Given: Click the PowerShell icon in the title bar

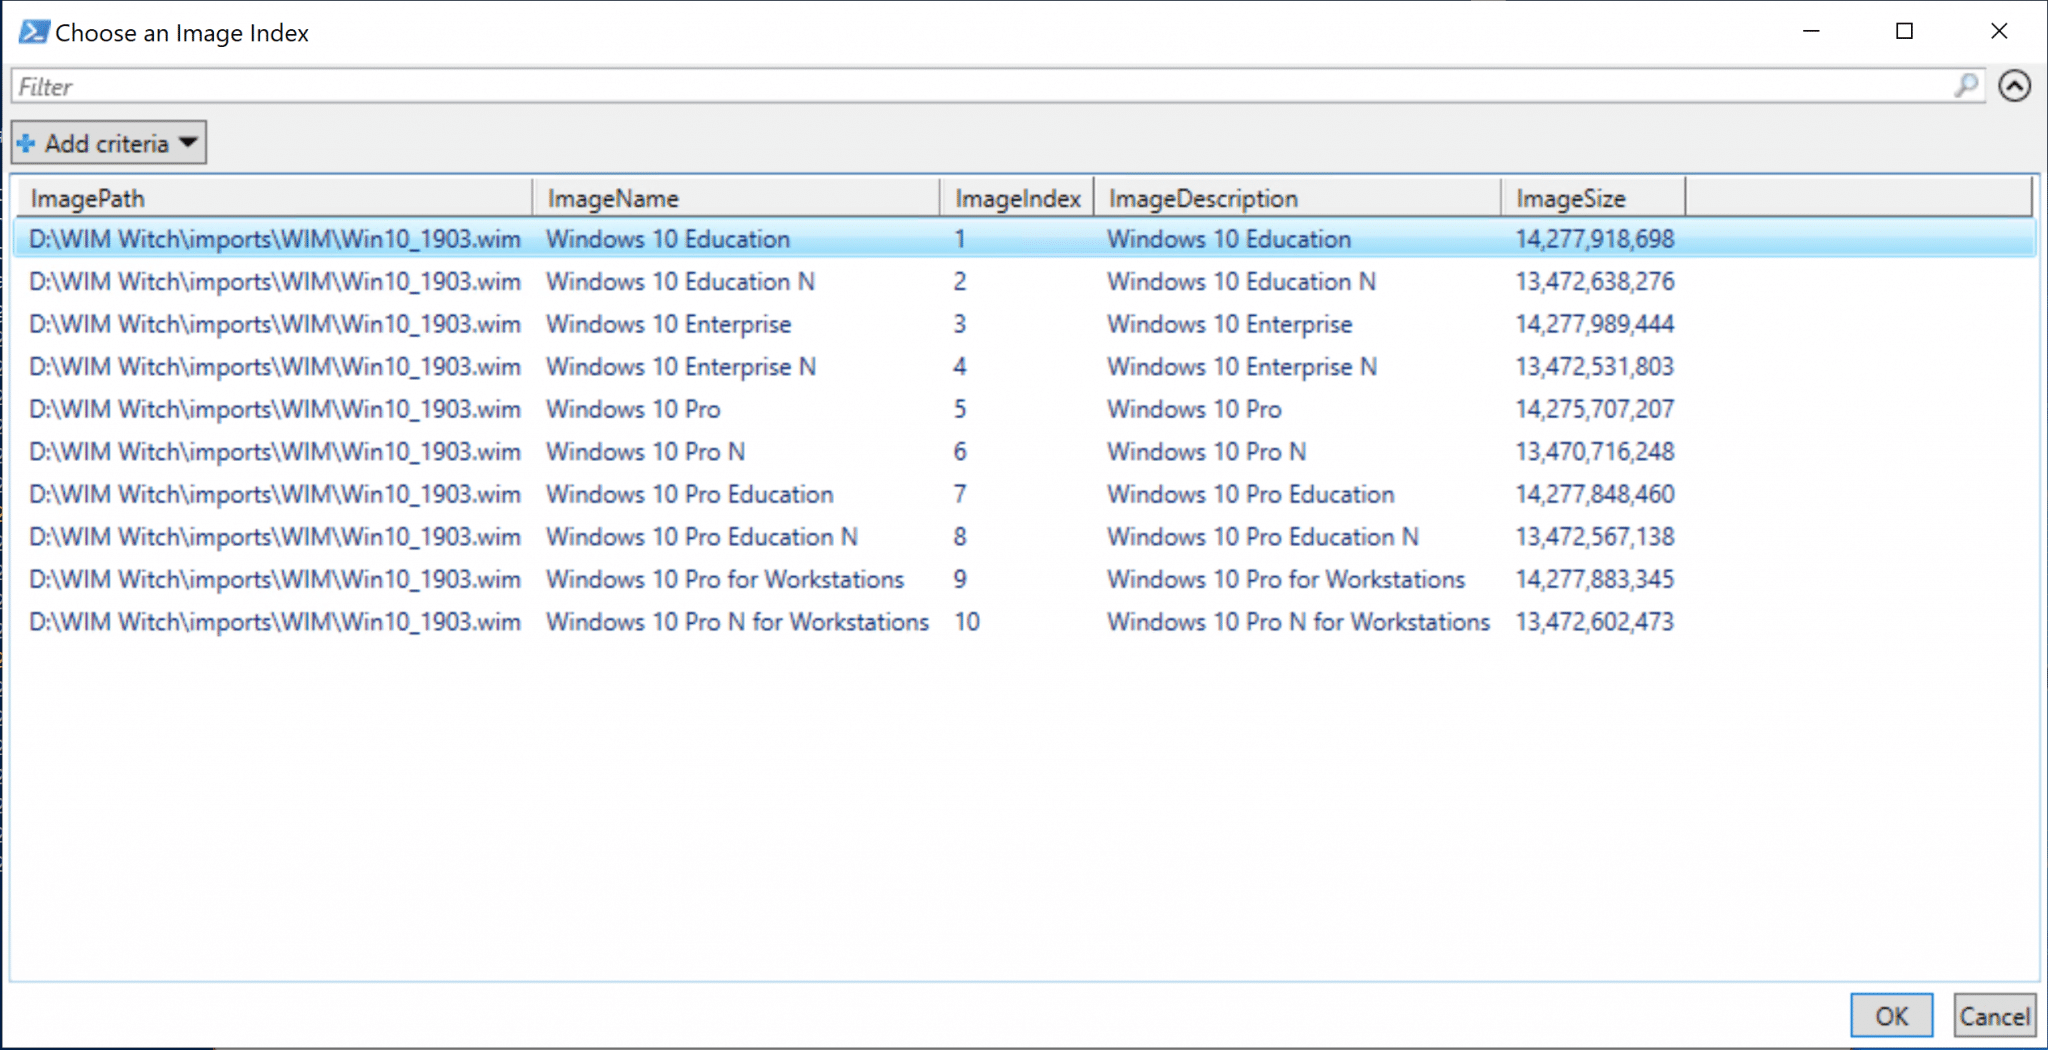Looking at the screenshot, I should [x=33, y=31].
